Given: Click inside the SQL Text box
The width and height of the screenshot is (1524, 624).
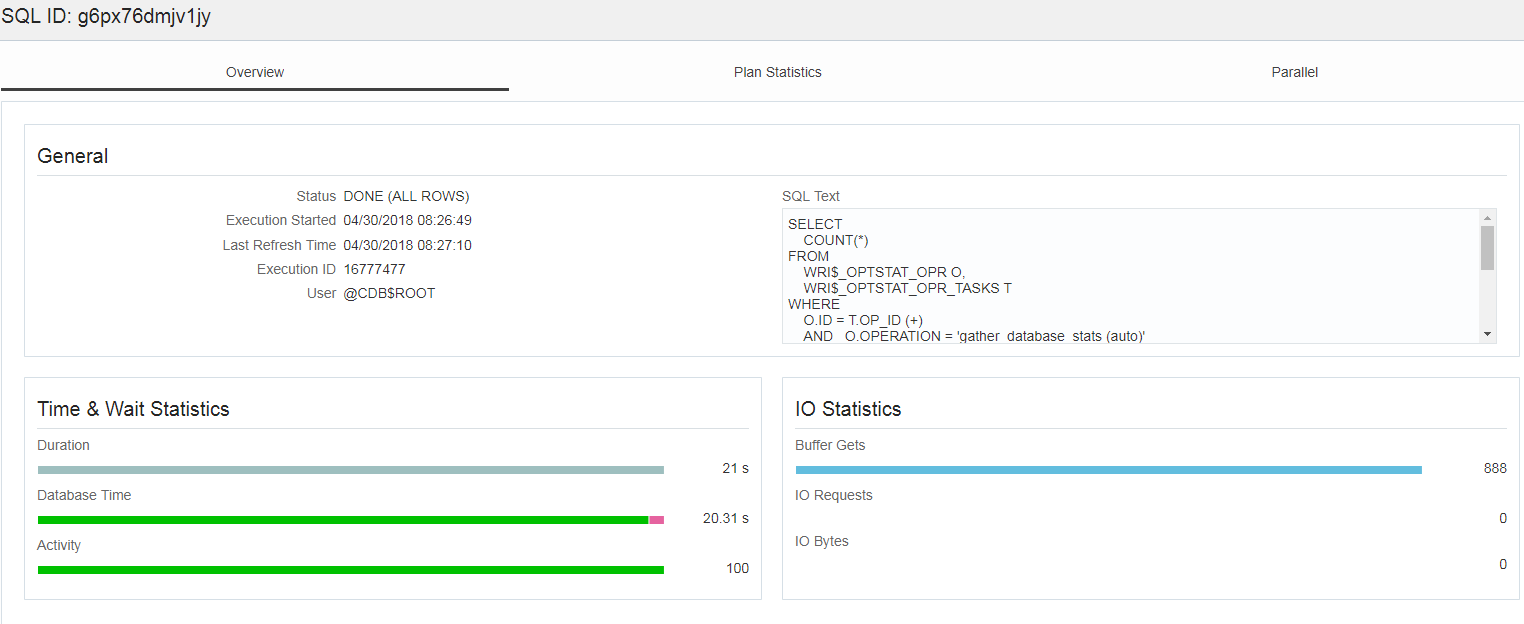Looking at the screenshot, I should pos(1131,276).
